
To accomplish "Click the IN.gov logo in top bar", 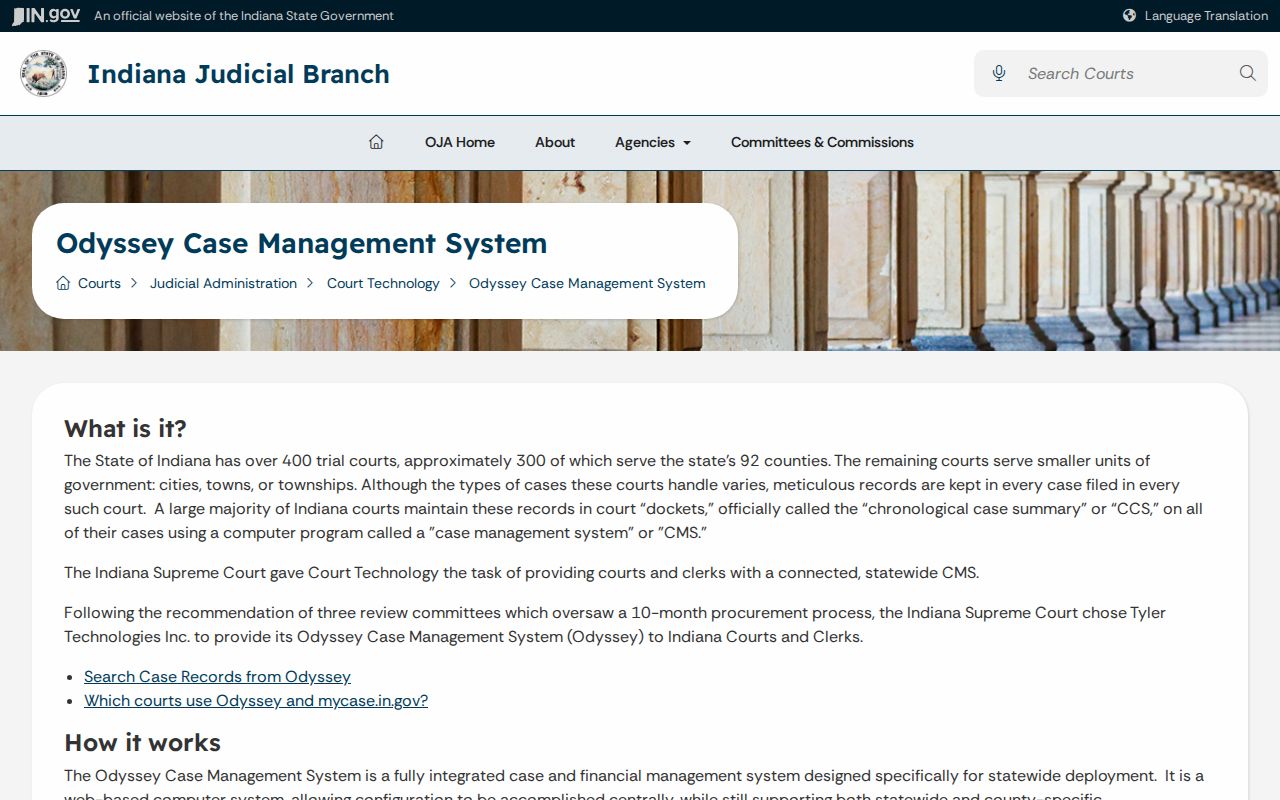I will pos(46,15).
